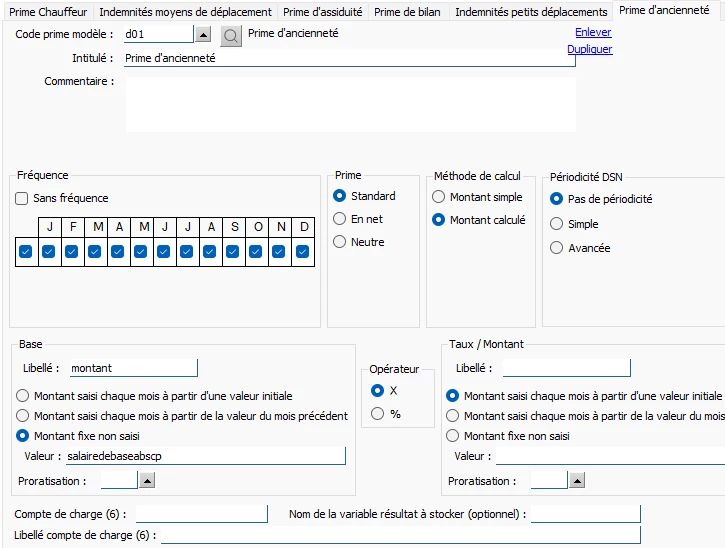Expand the Base Proratisation dropdown
Viewport: 725px width, 548px height.
pyautogui.click(x=147, y=481)
